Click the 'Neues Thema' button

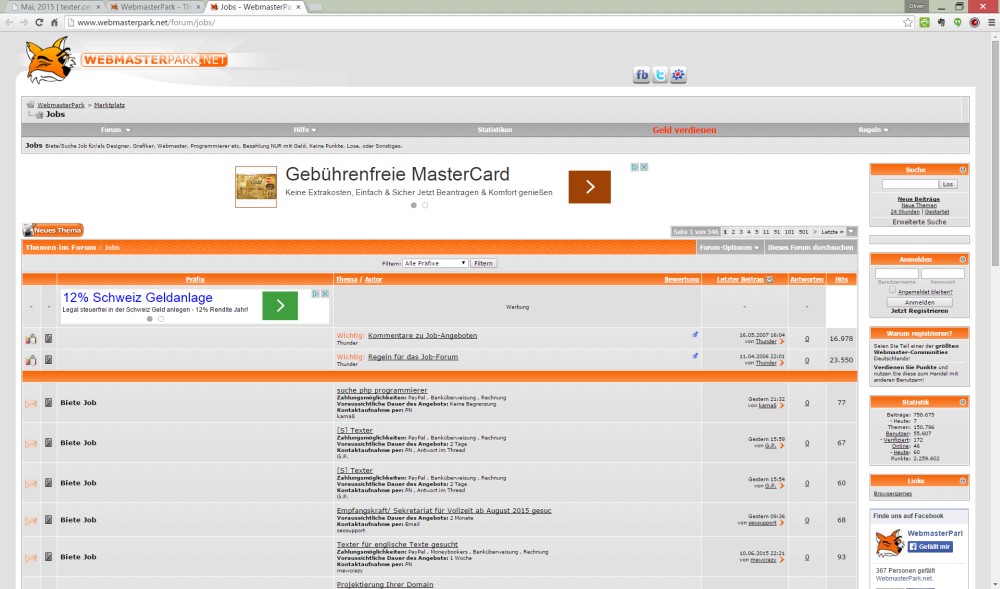point(53,231)
